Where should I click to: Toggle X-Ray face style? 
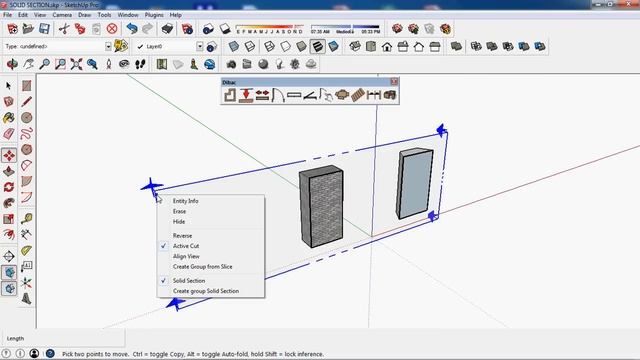coord(233,47)
